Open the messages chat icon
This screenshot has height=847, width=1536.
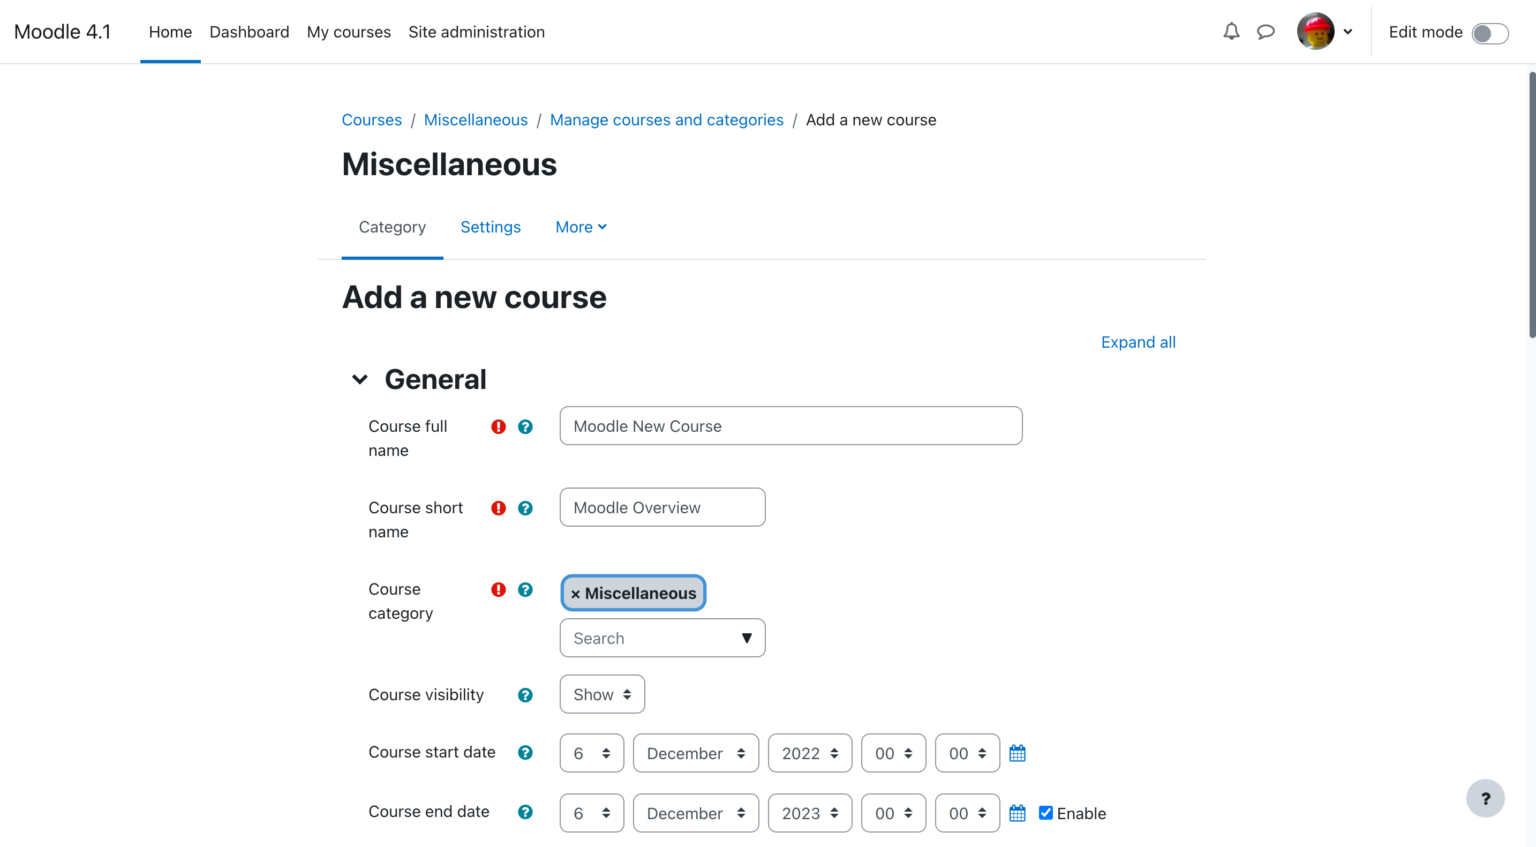click(1266, 31)
